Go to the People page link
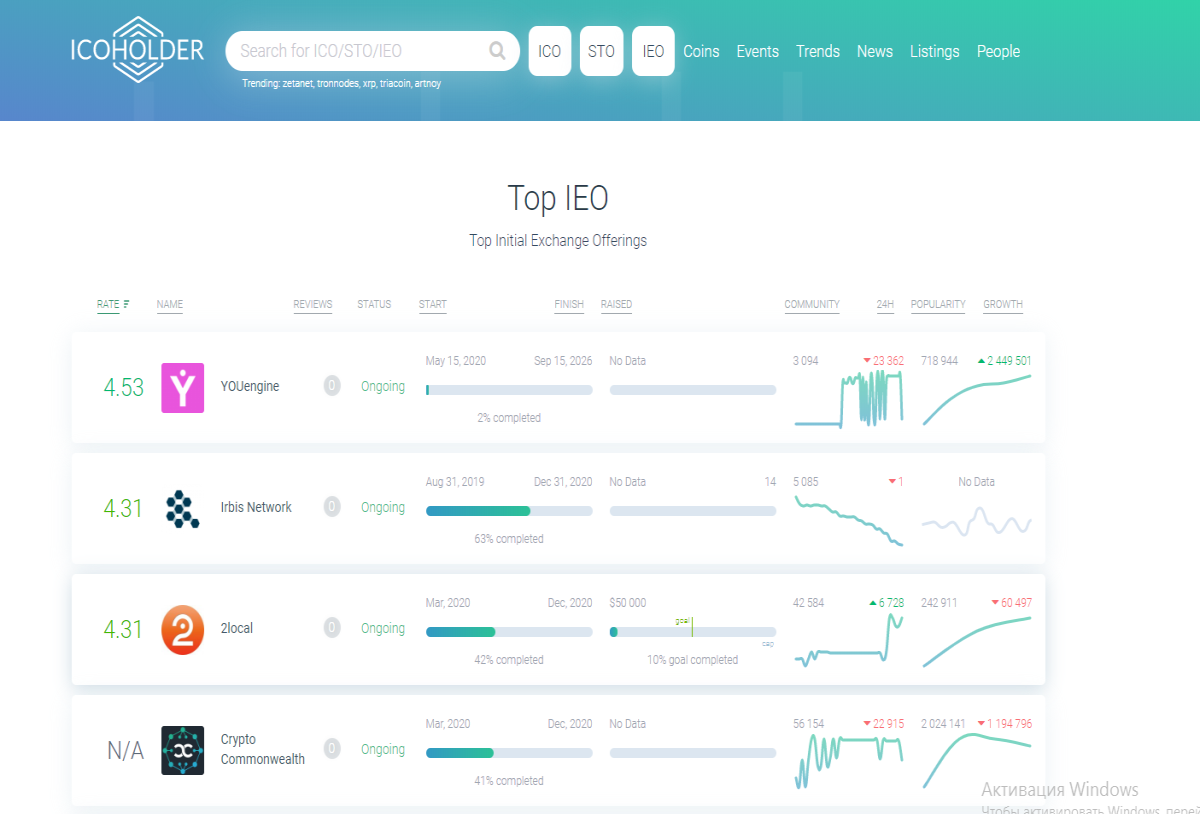 (998, 51)
